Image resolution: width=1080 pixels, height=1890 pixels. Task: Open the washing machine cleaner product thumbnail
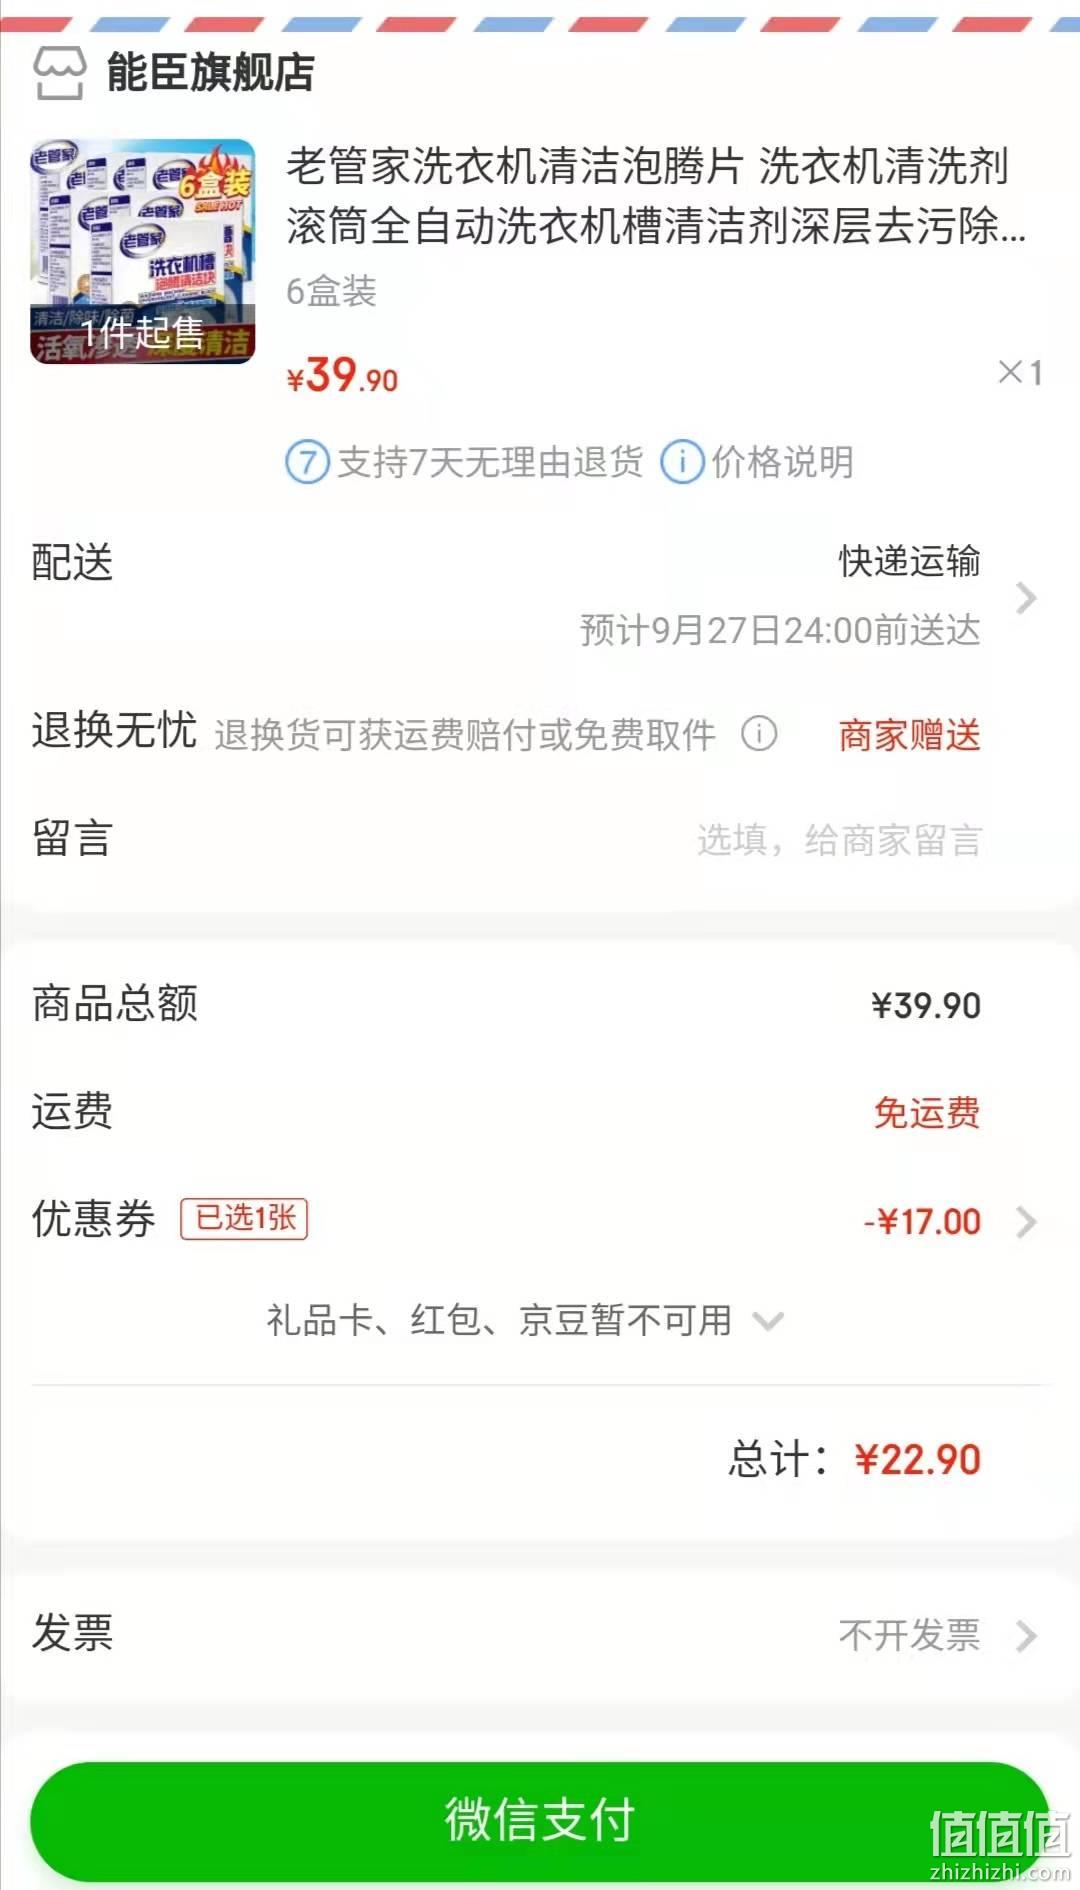click(143, 251)
